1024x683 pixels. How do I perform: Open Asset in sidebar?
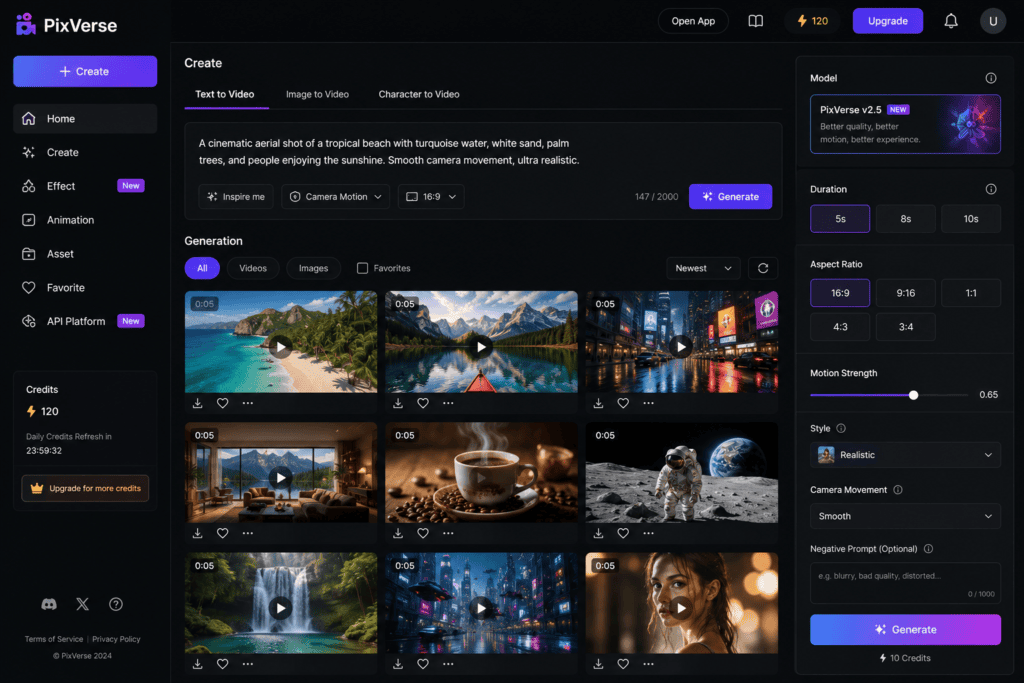coord(85,254)
